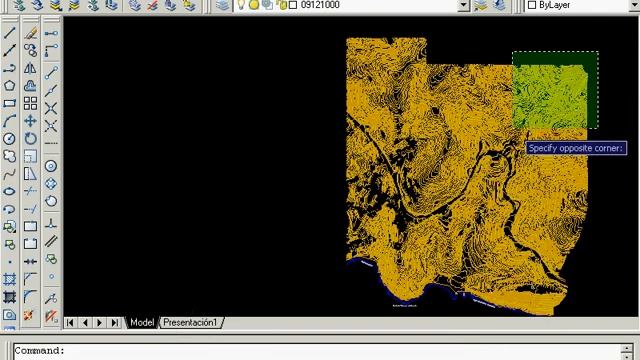Choose the Nearest object snap

pyautogui.click(x=51, y=298)
